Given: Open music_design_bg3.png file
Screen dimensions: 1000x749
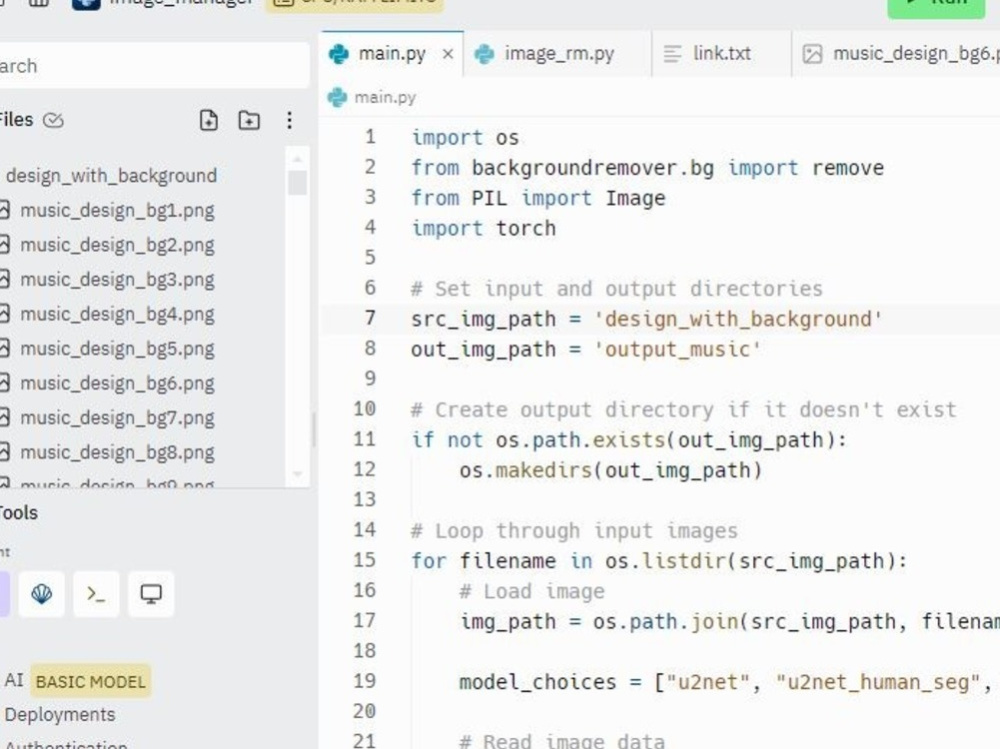Looking at the screenshot, I should (x=117, y=279).
